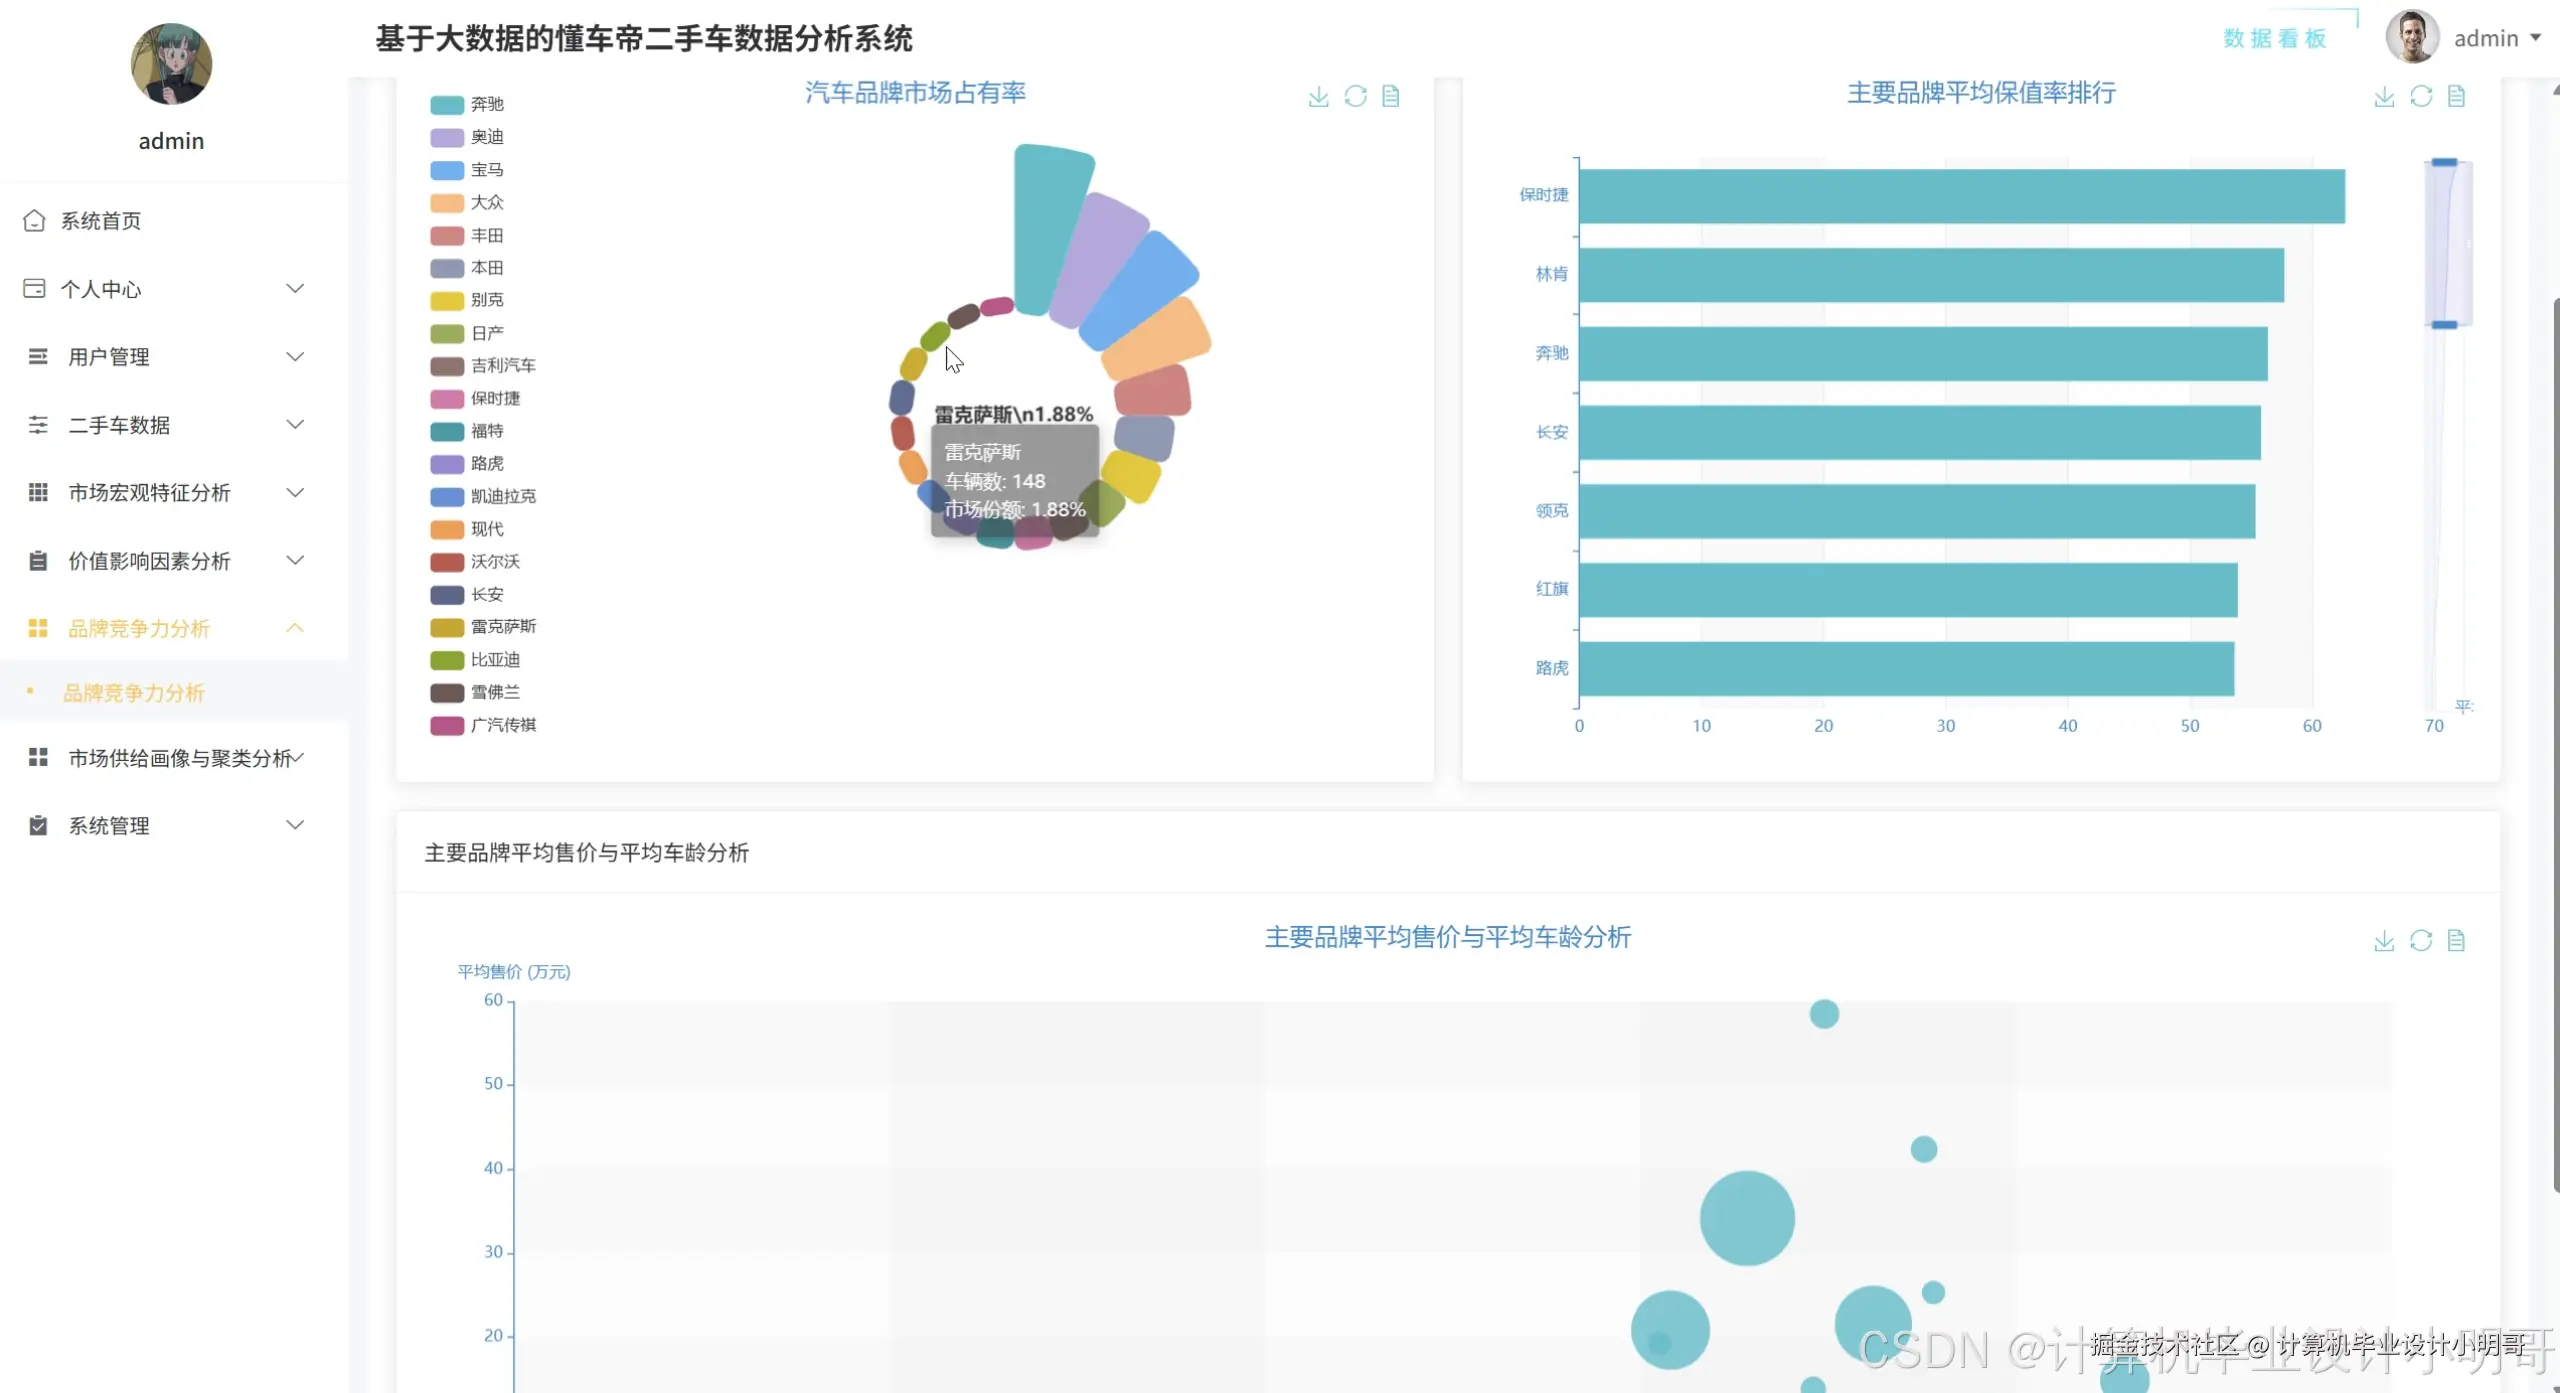Open the admin account dropdown arrow
2560x1393 pixels.
[2535, 38]
